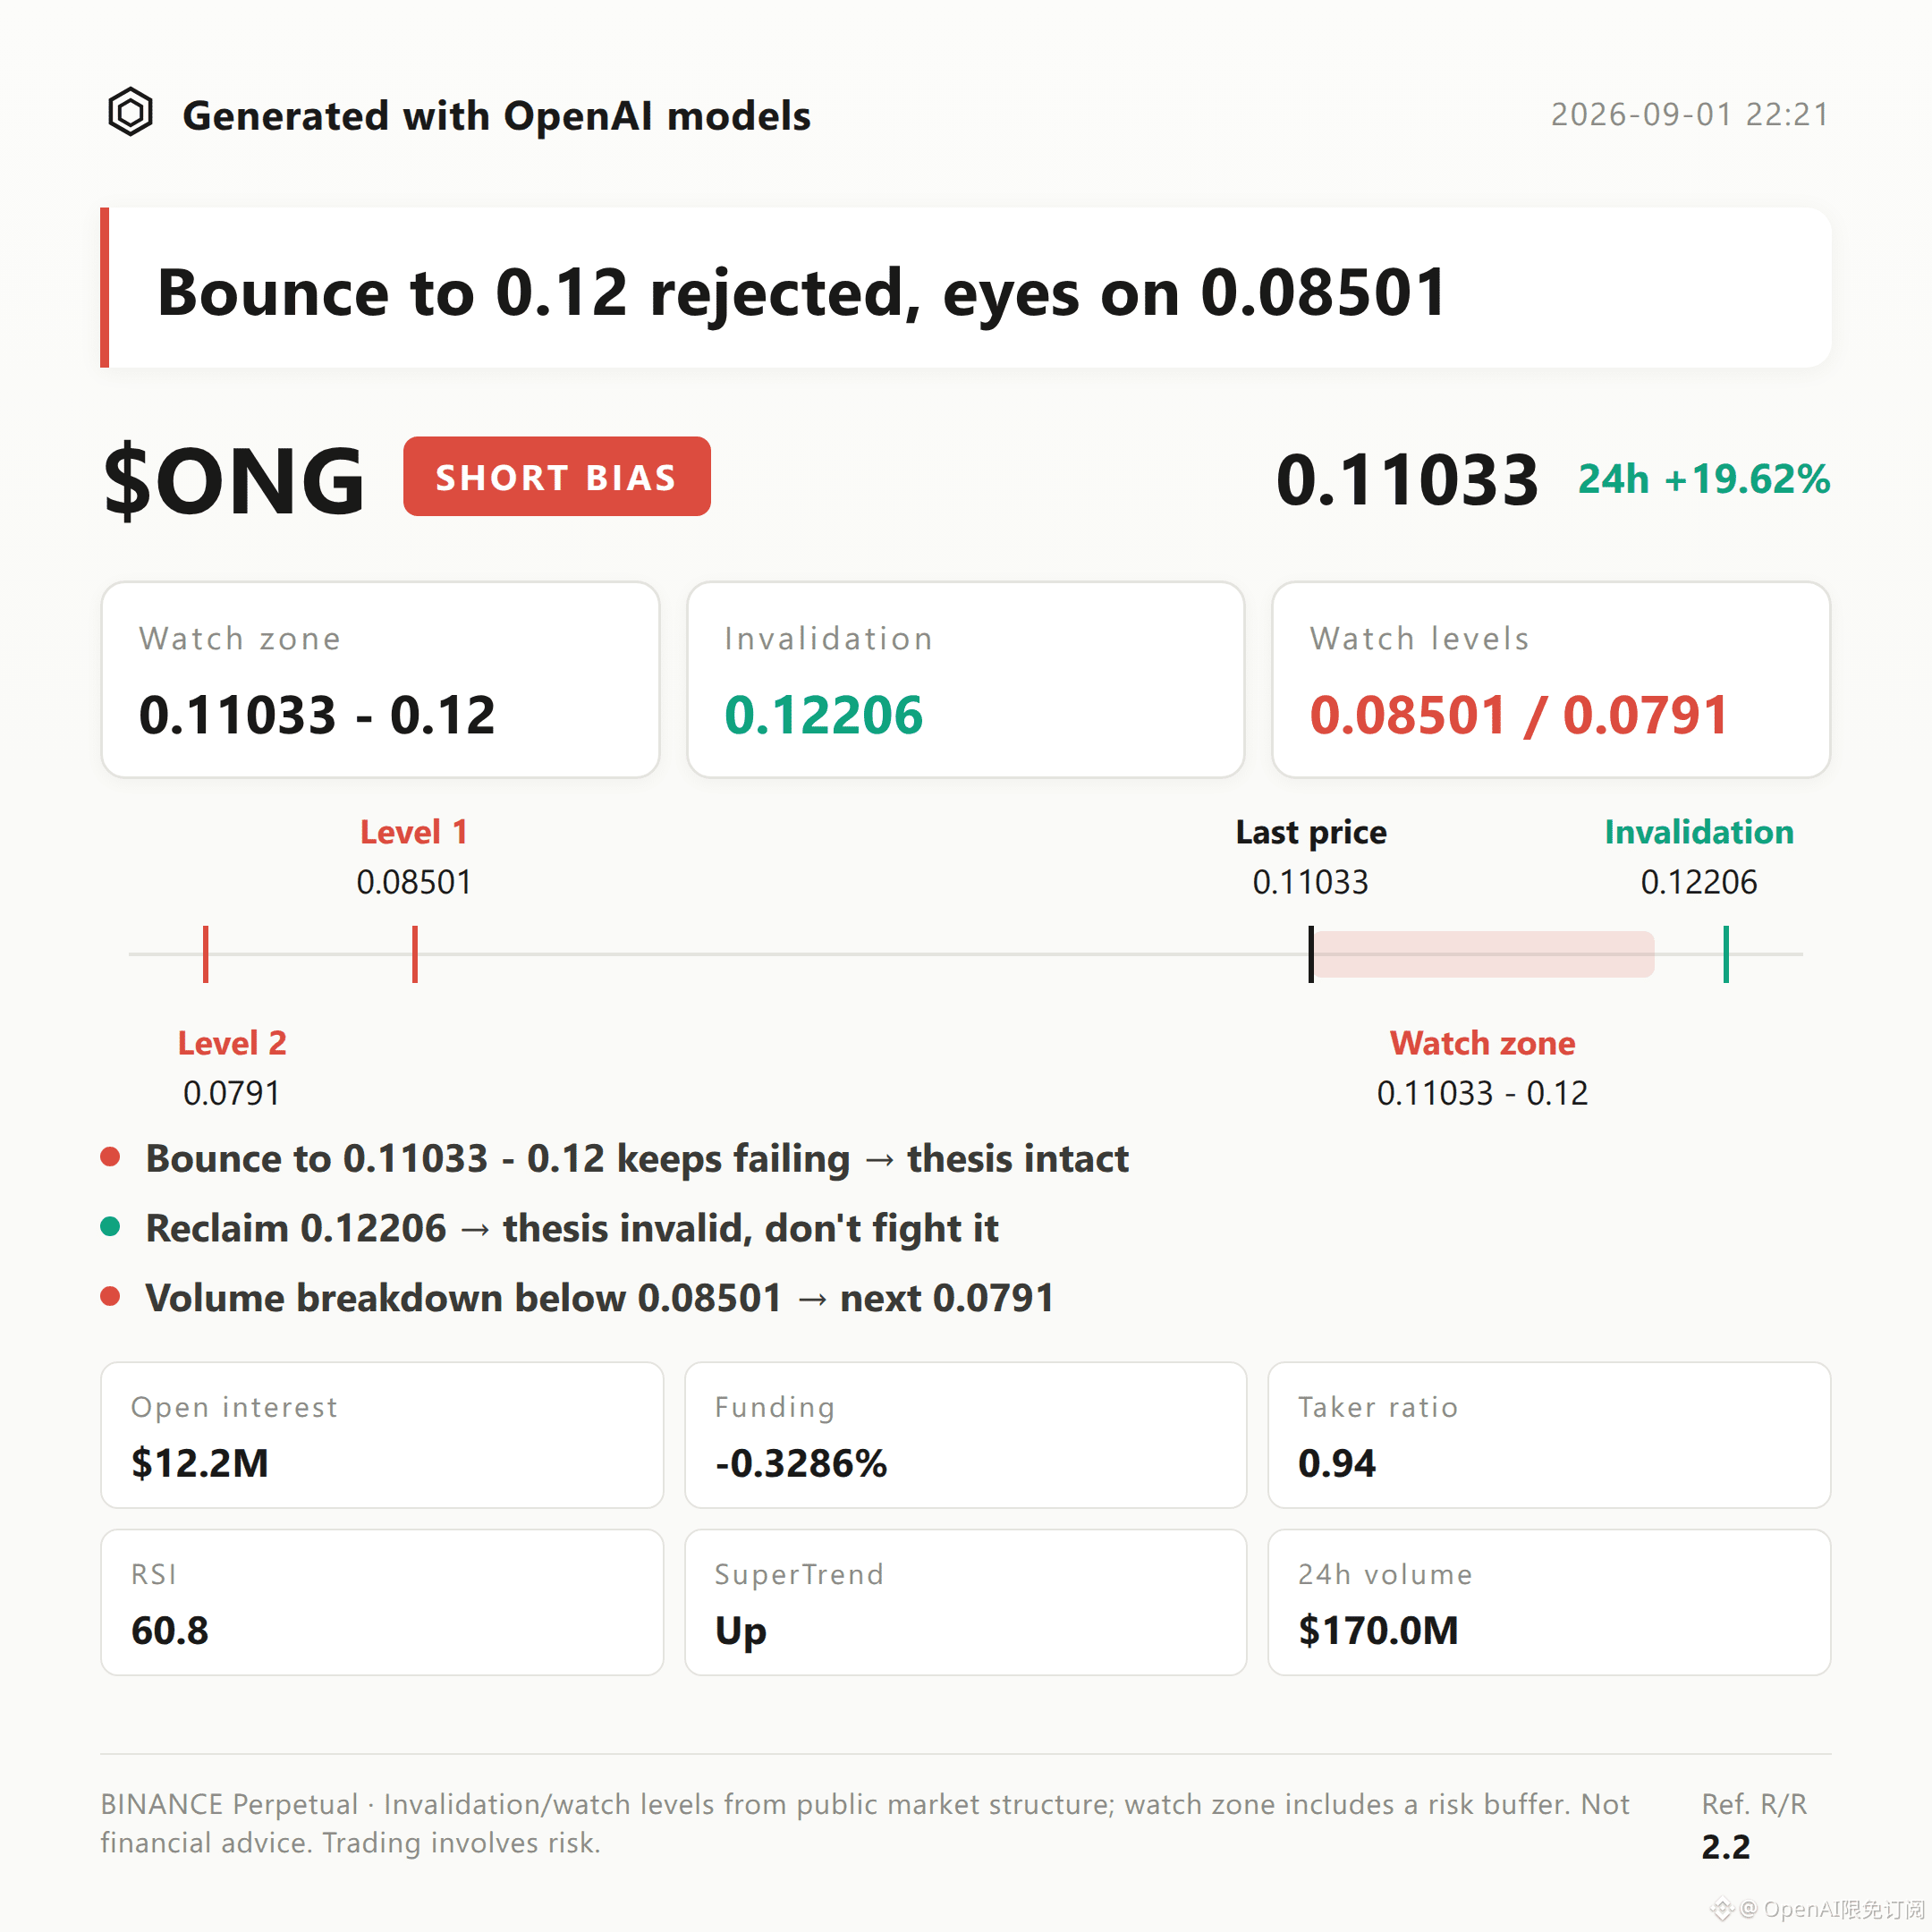1932x1932 pixels.
Task: Click the shaded pink Watch zone bar
Action: [x=1484, y=954]
